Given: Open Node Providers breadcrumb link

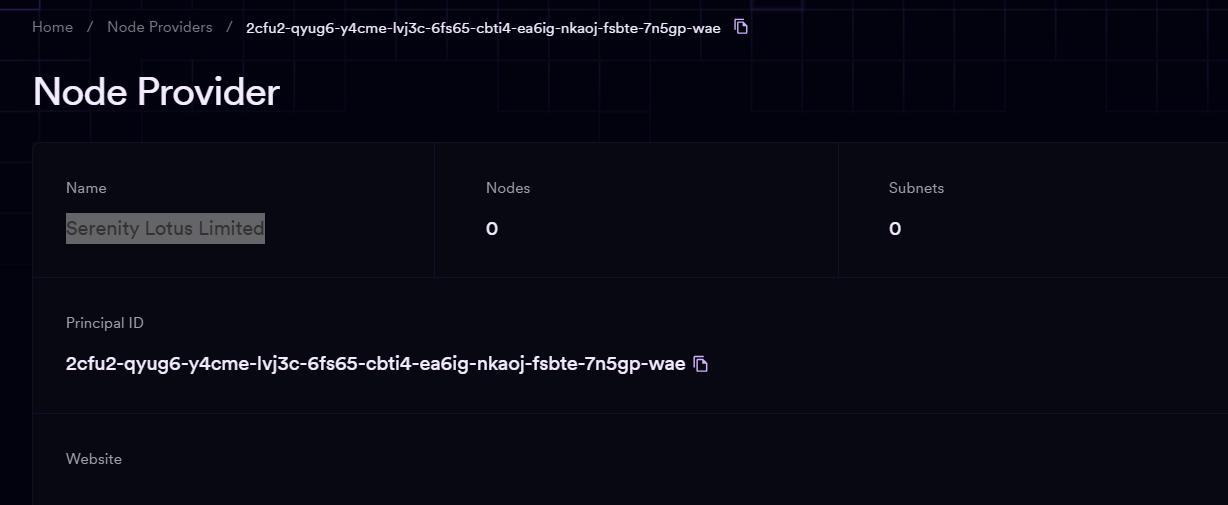Looking at the screenshot, I should [160, 27].
